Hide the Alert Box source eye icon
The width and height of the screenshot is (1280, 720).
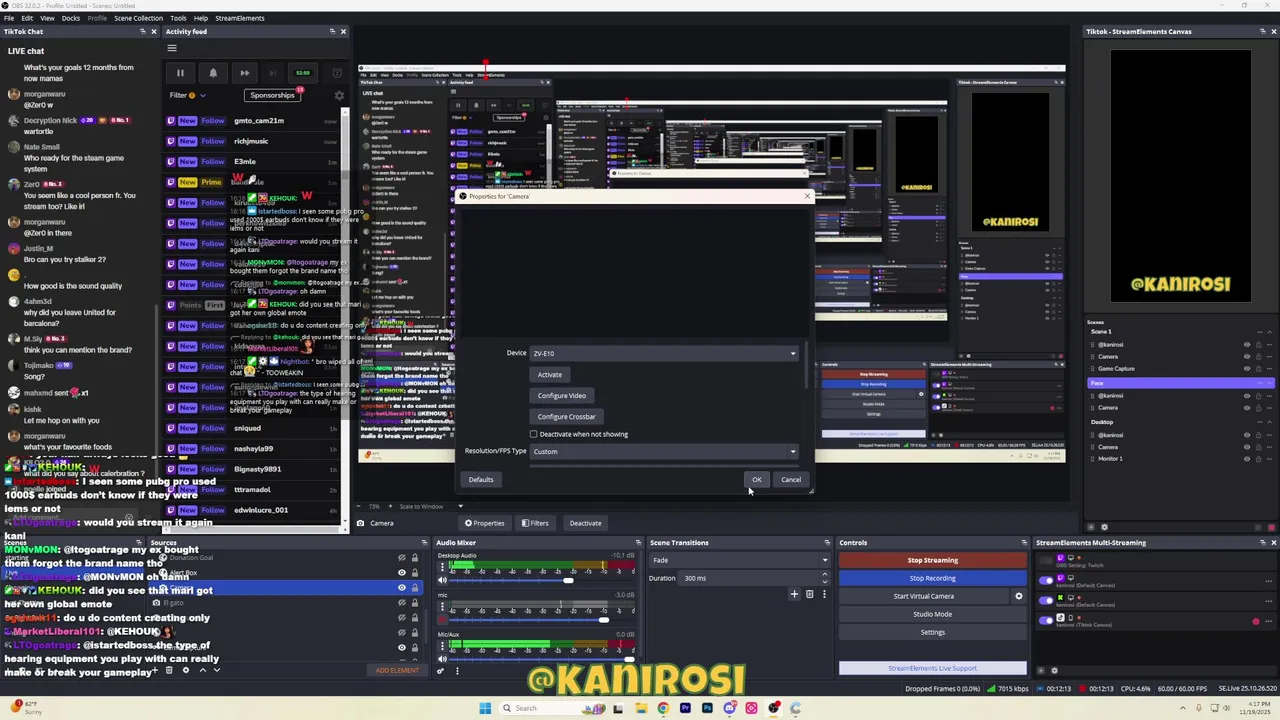(x=402, y=573)
